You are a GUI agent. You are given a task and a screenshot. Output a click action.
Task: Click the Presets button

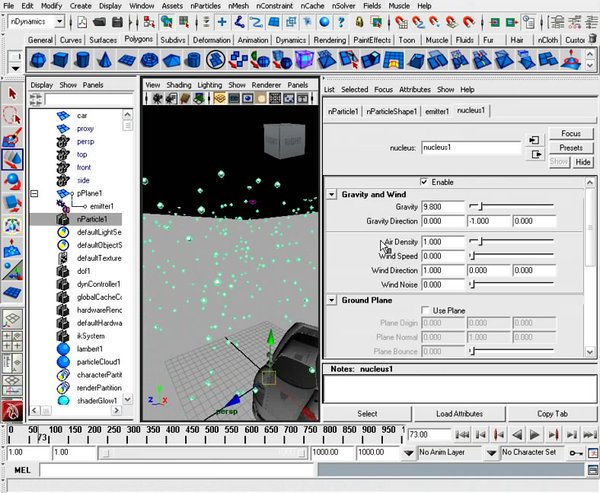pyautogui.click(x=571, y=147)
